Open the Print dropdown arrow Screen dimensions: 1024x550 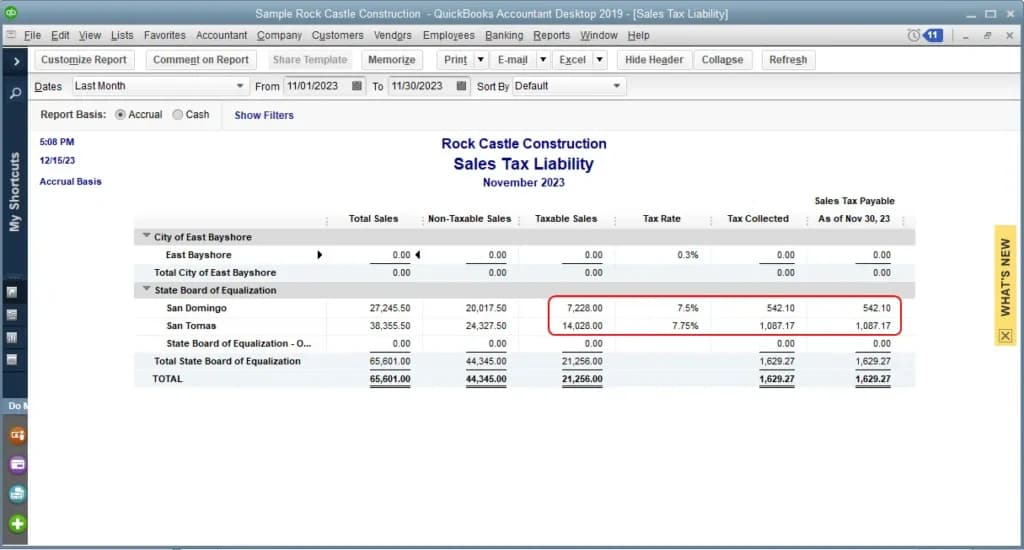(x=481, y=59)
